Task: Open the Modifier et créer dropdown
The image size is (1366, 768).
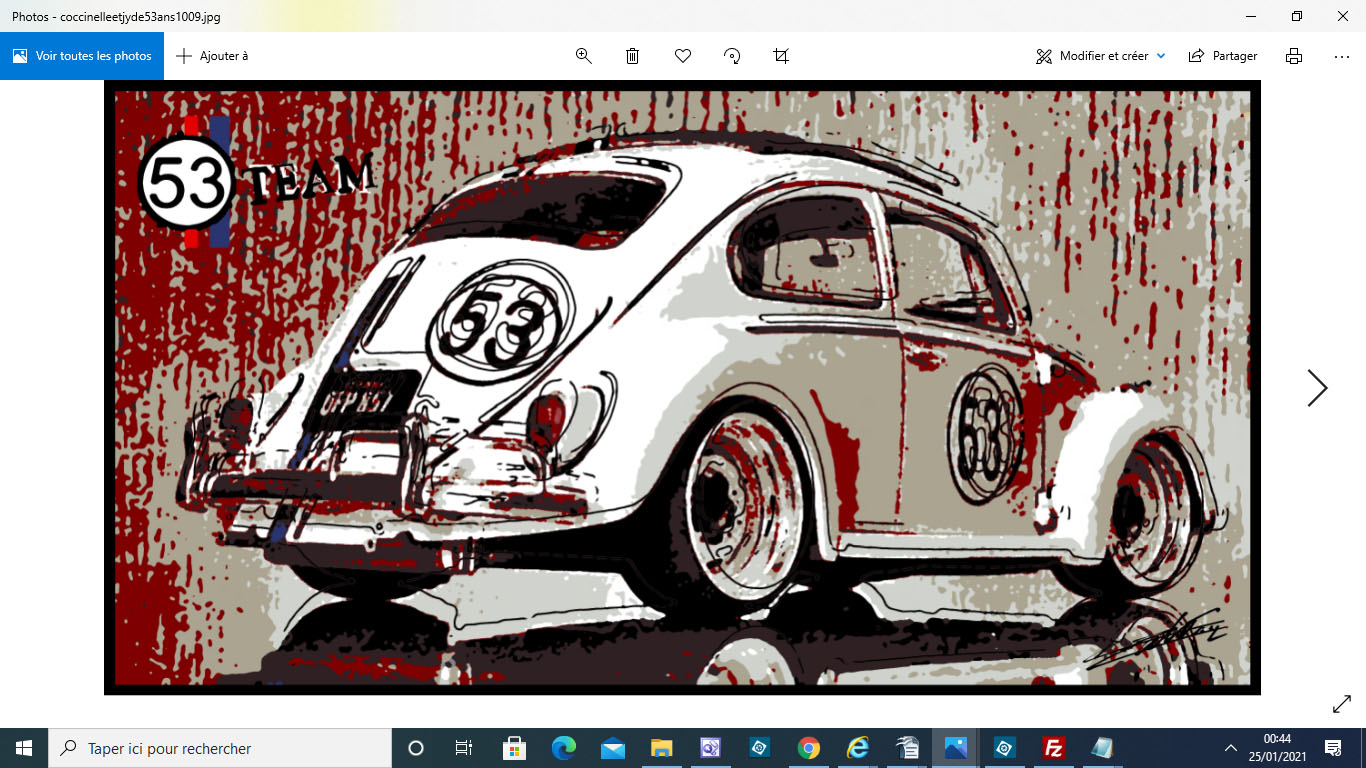Action: pos(1101,56)
